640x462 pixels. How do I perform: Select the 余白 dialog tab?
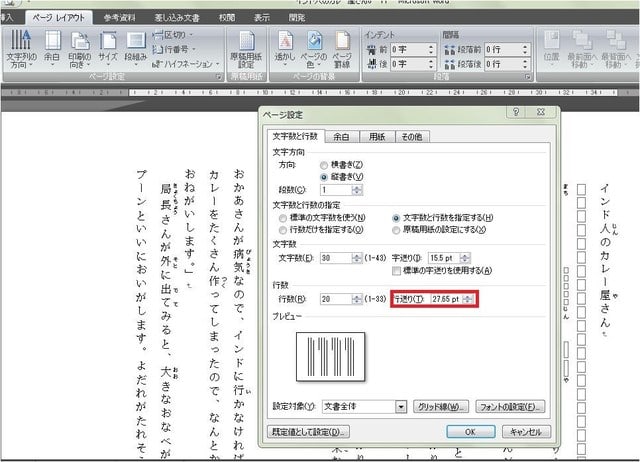tap(341, 137)
